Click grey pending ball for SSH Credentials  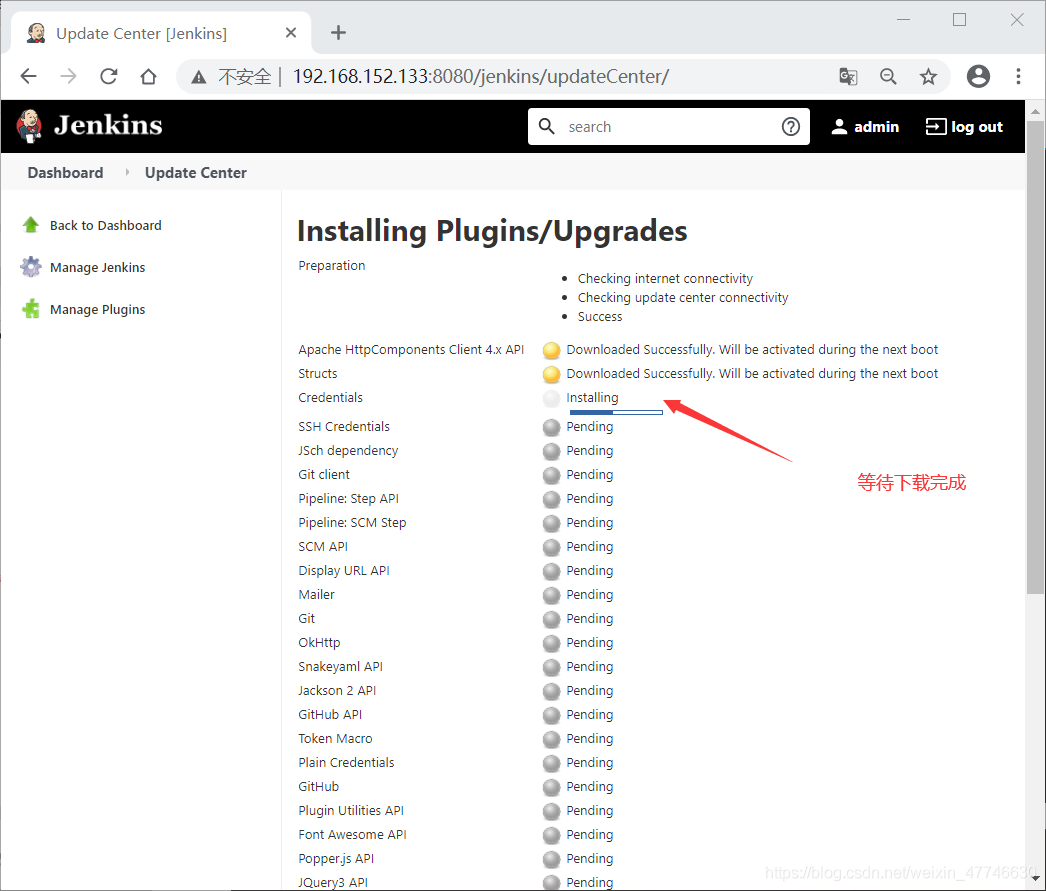552,427
